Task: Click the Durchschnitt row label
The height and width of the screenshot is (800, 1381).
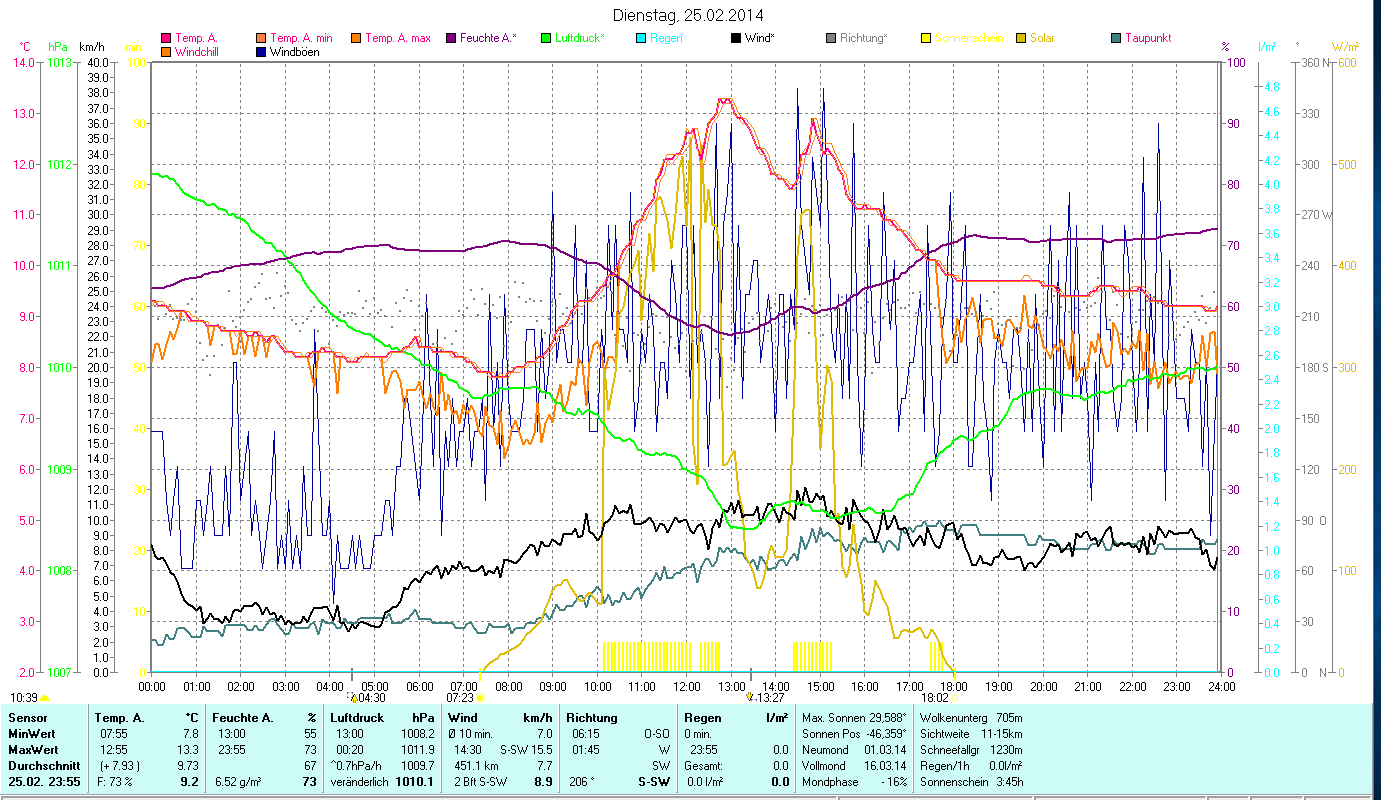Action: [44, 766]
